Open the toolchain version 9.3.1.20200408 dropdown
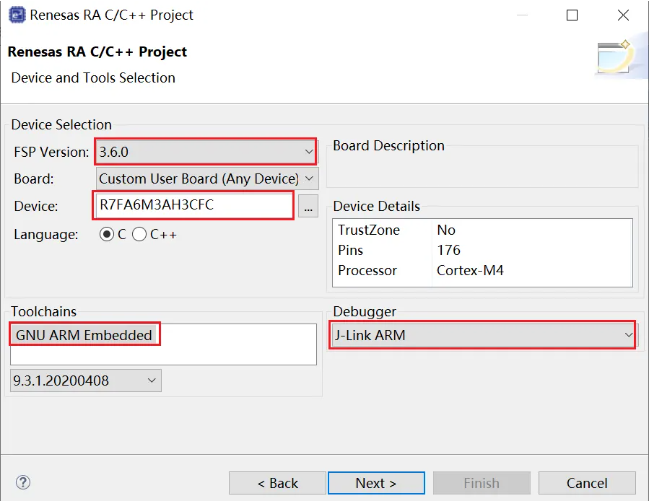Screen dimensions: 649x501 [x=86, y=381]
